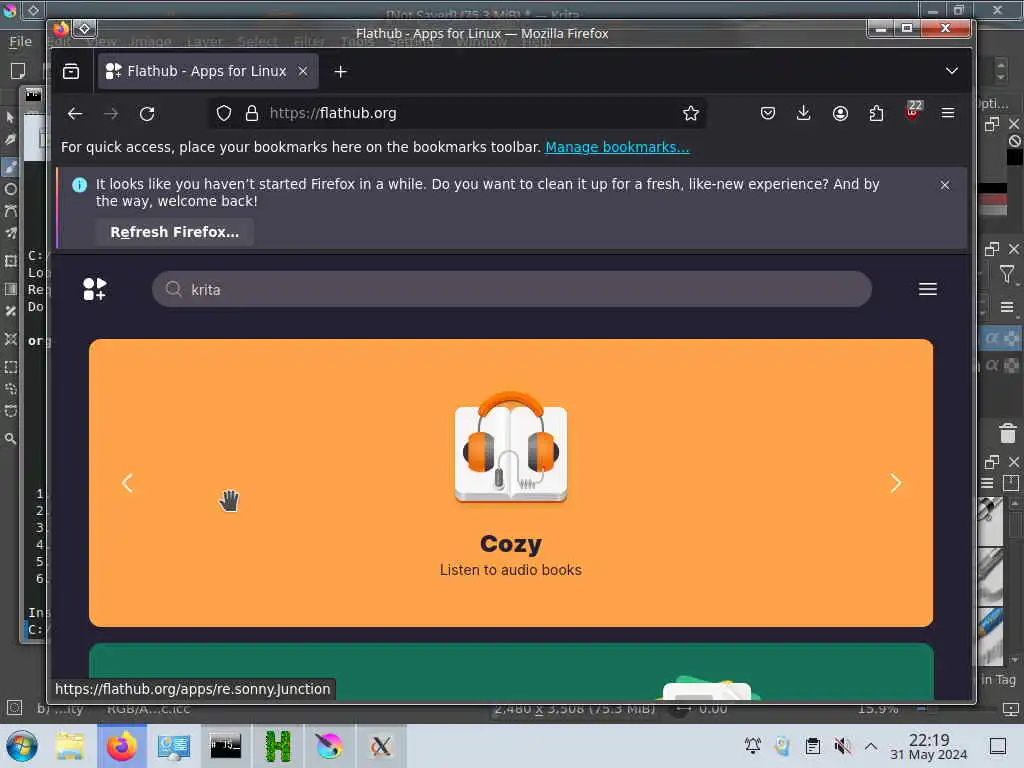
Task: Expand hidden system tray icons chevron
Action: tap(871, 746)
